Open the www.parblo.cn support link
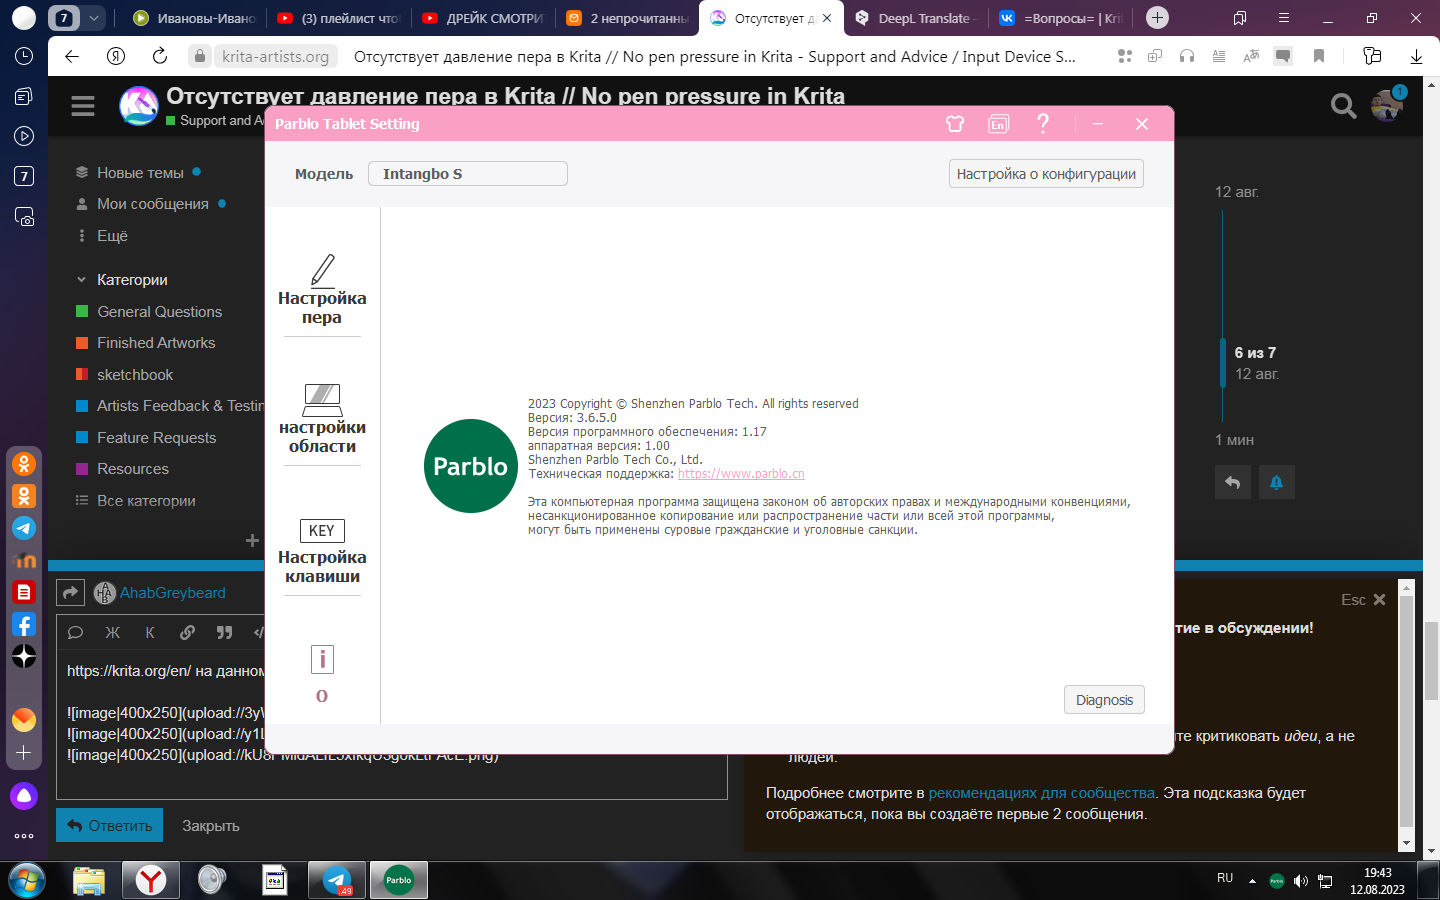 (x=741, y=474)
